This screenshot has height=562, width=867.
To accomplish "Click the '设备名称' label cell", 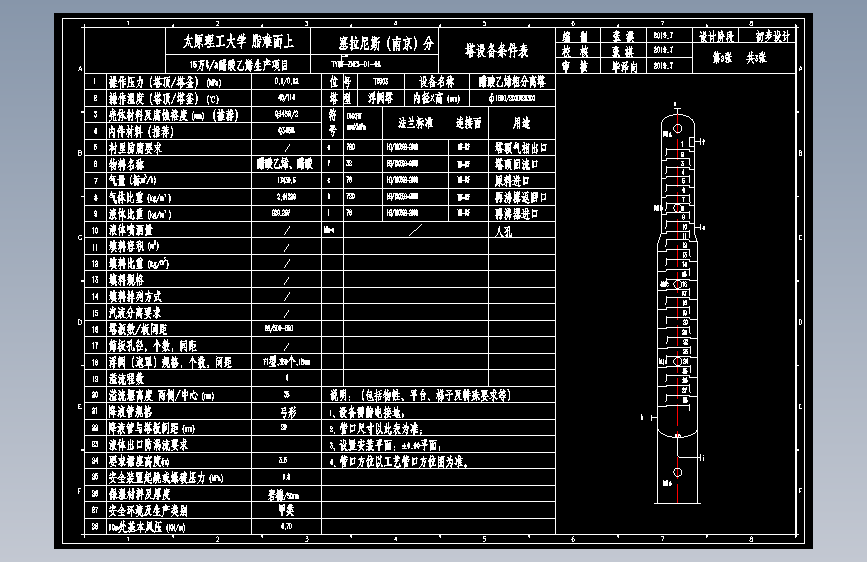I will [437, 82].
